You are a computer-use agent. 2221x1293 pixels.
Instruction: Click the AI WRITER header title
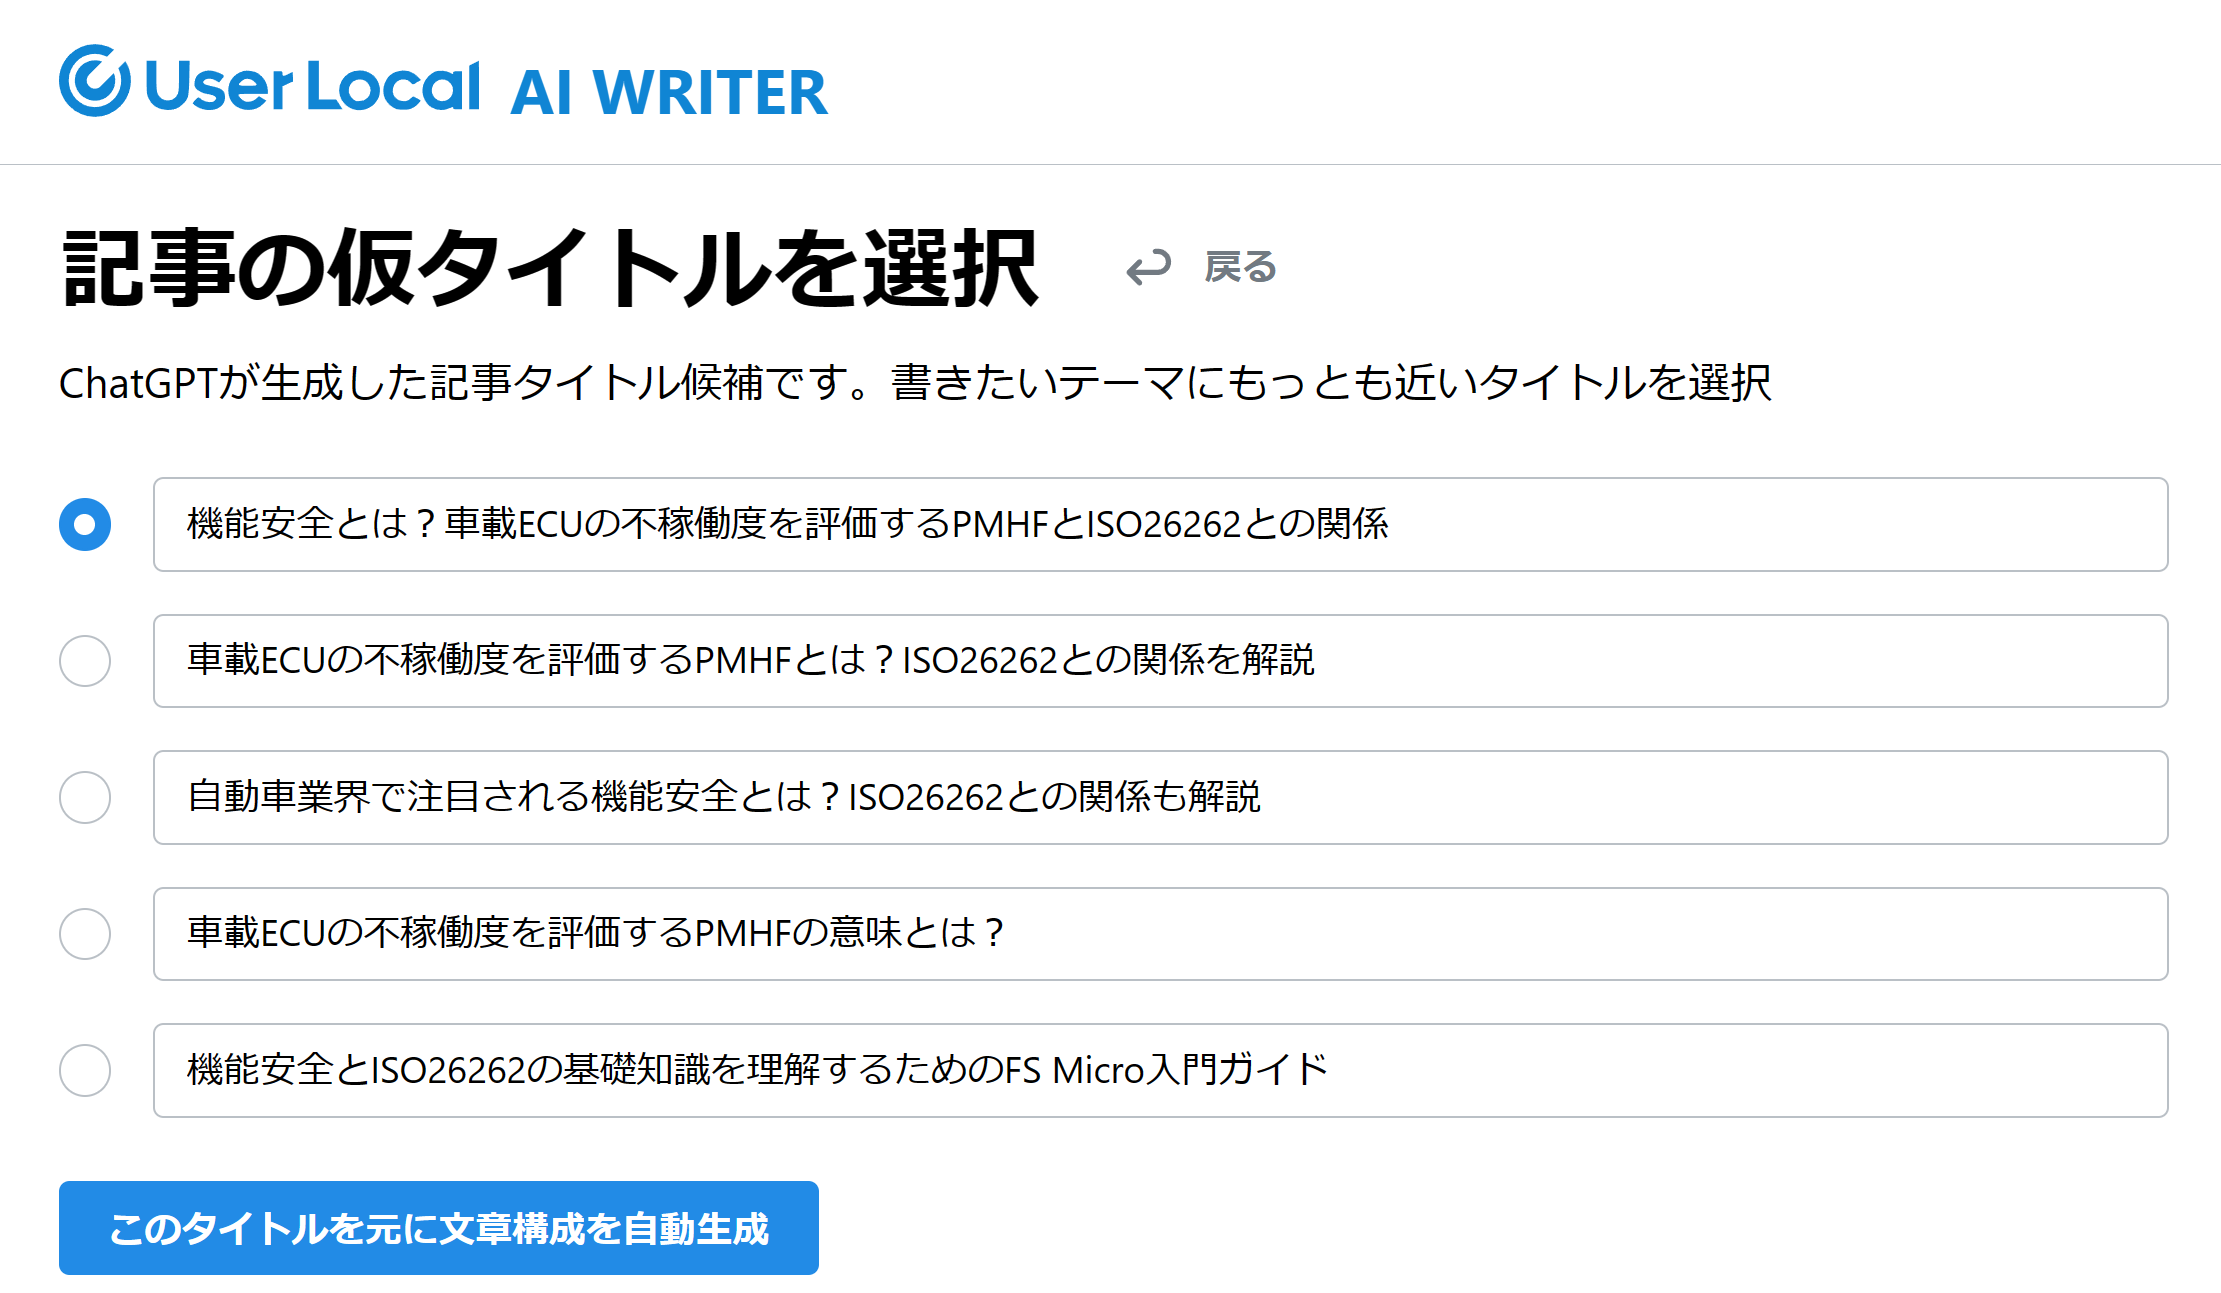coord(668,93)
